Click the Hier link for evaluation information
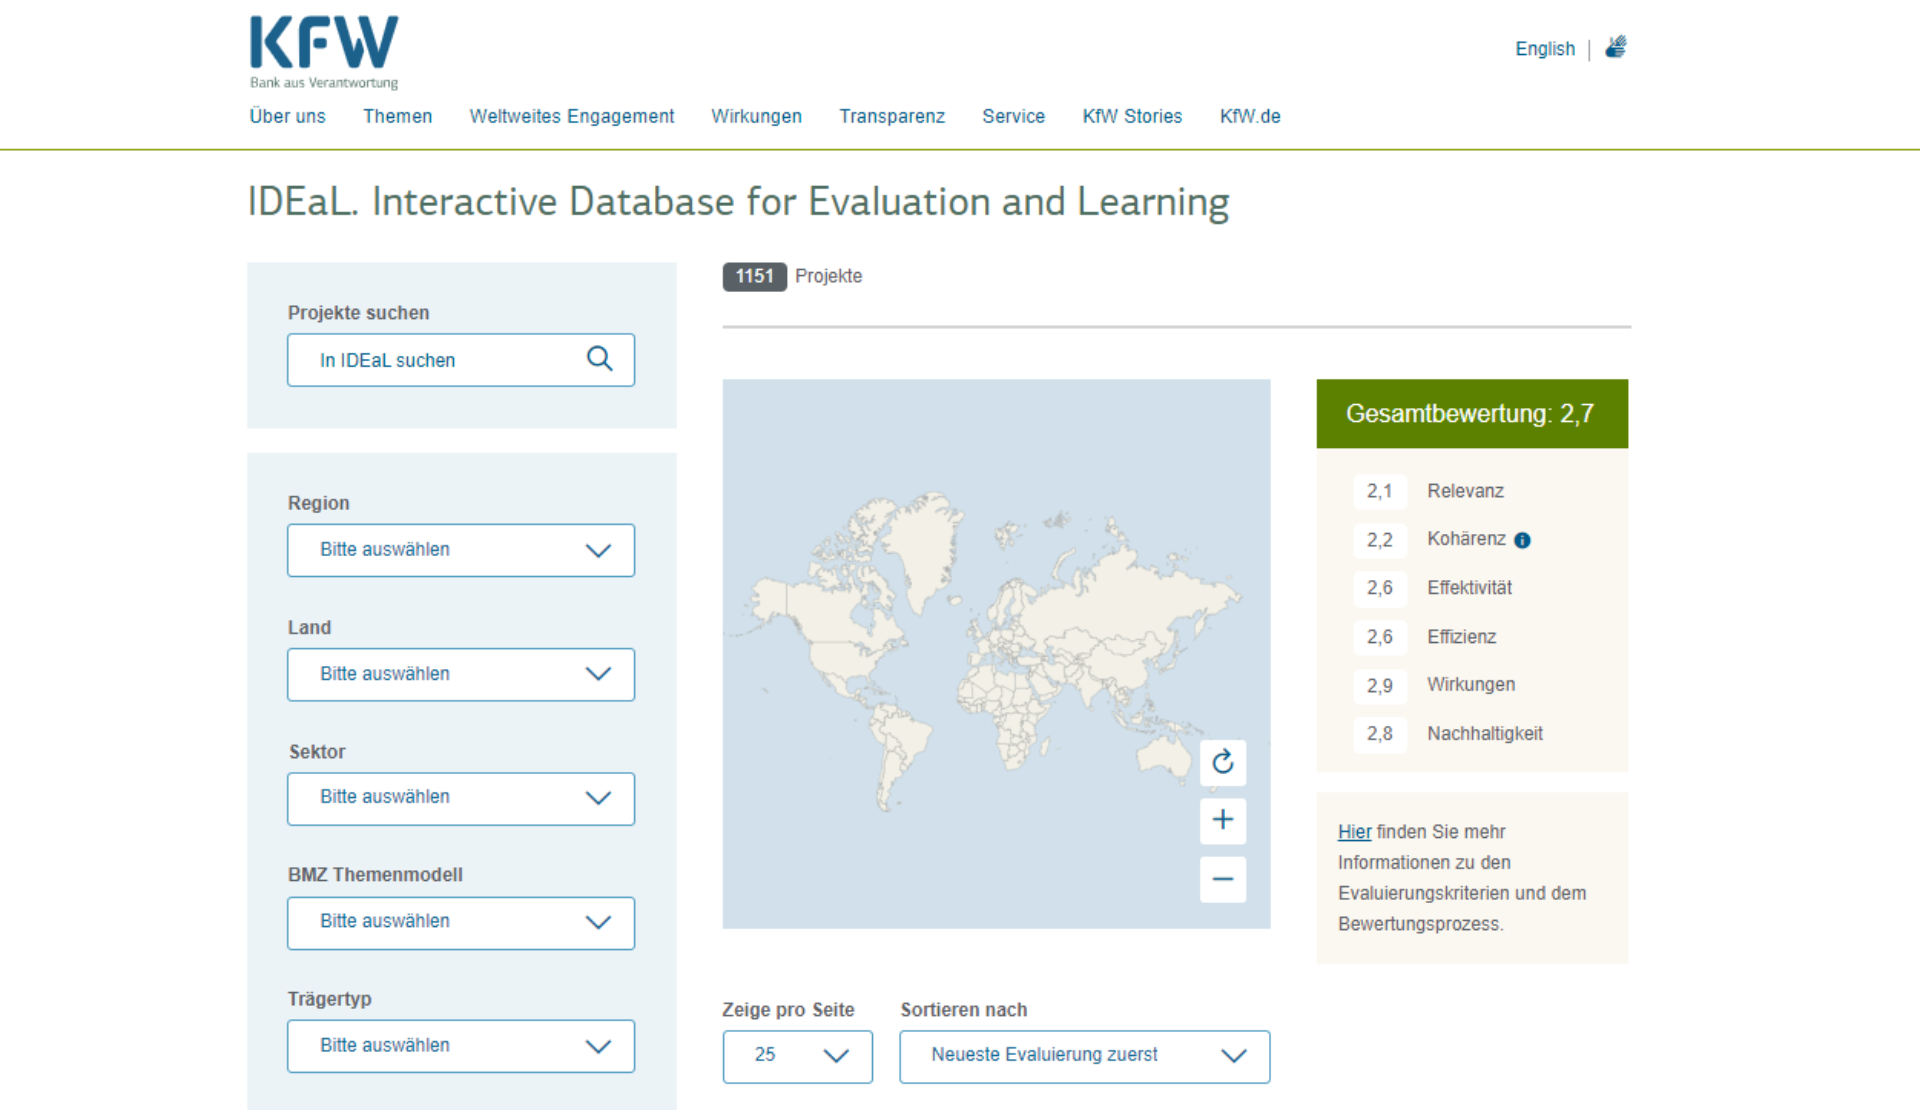The image size is (1920, 1110). click(1354, 832)
